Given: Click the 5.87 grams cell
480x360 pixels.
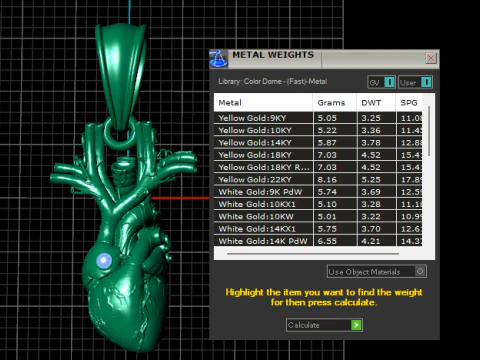Looking at the screenshot, I should pyautogui.click(x=335, y=143).
